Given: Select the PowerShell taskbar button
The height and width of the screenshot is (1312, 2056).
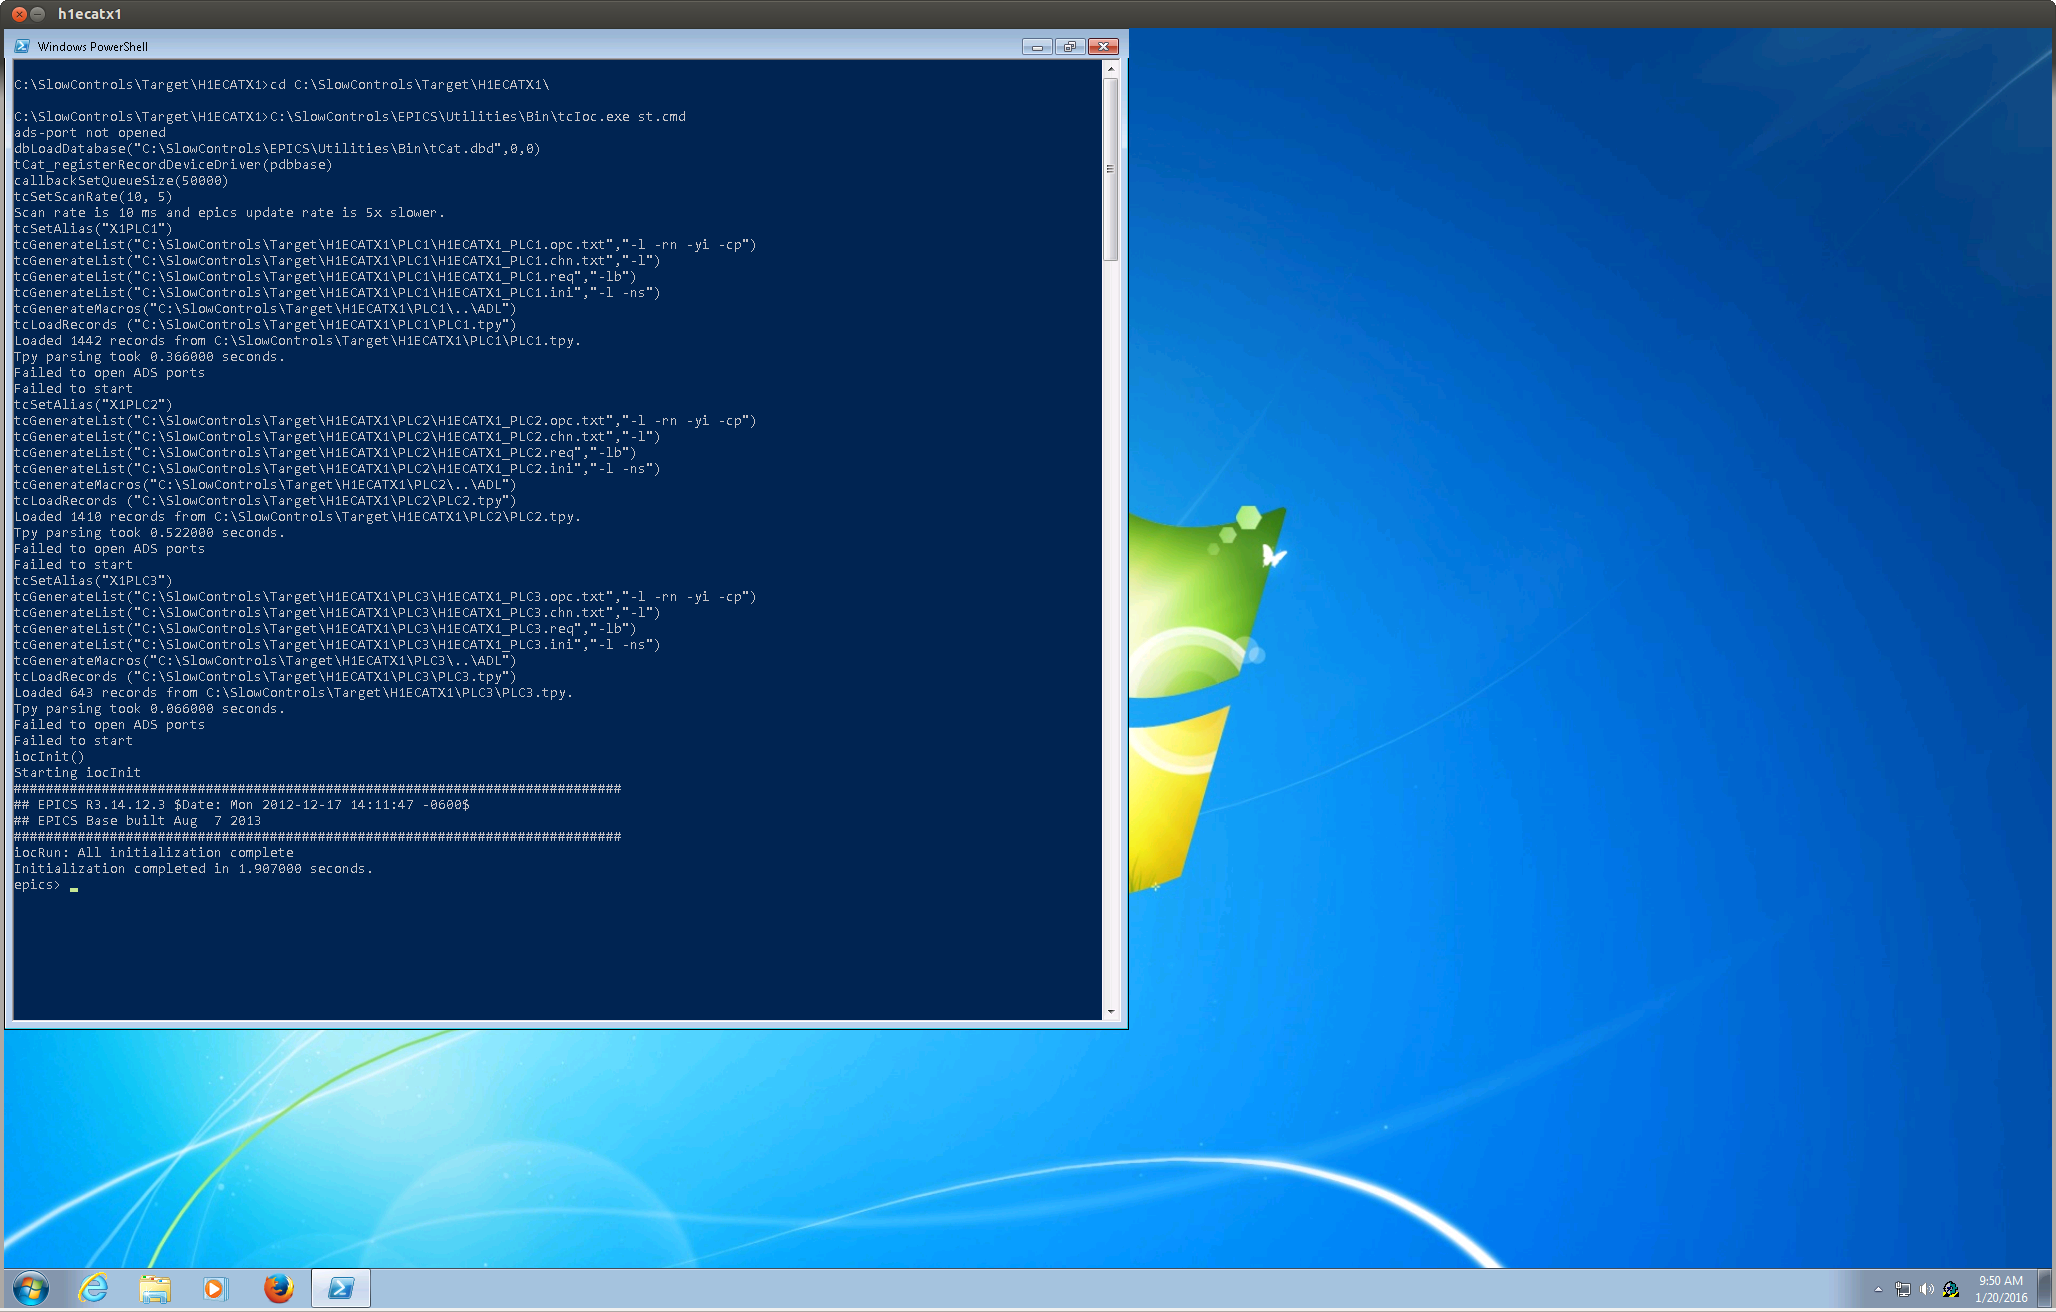Looking at the screenshot, I should [341, 1288].
